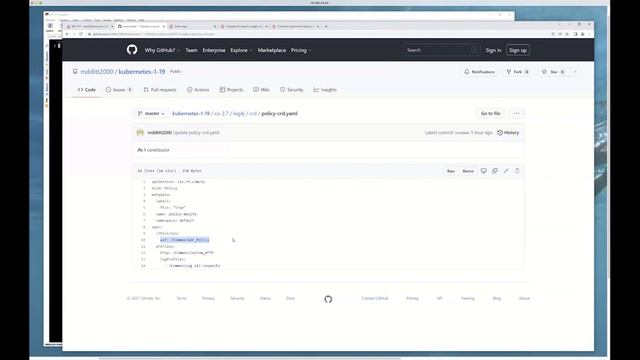Open the Security tab
Viewport: 640px width, 360px height.
(291, 90)
